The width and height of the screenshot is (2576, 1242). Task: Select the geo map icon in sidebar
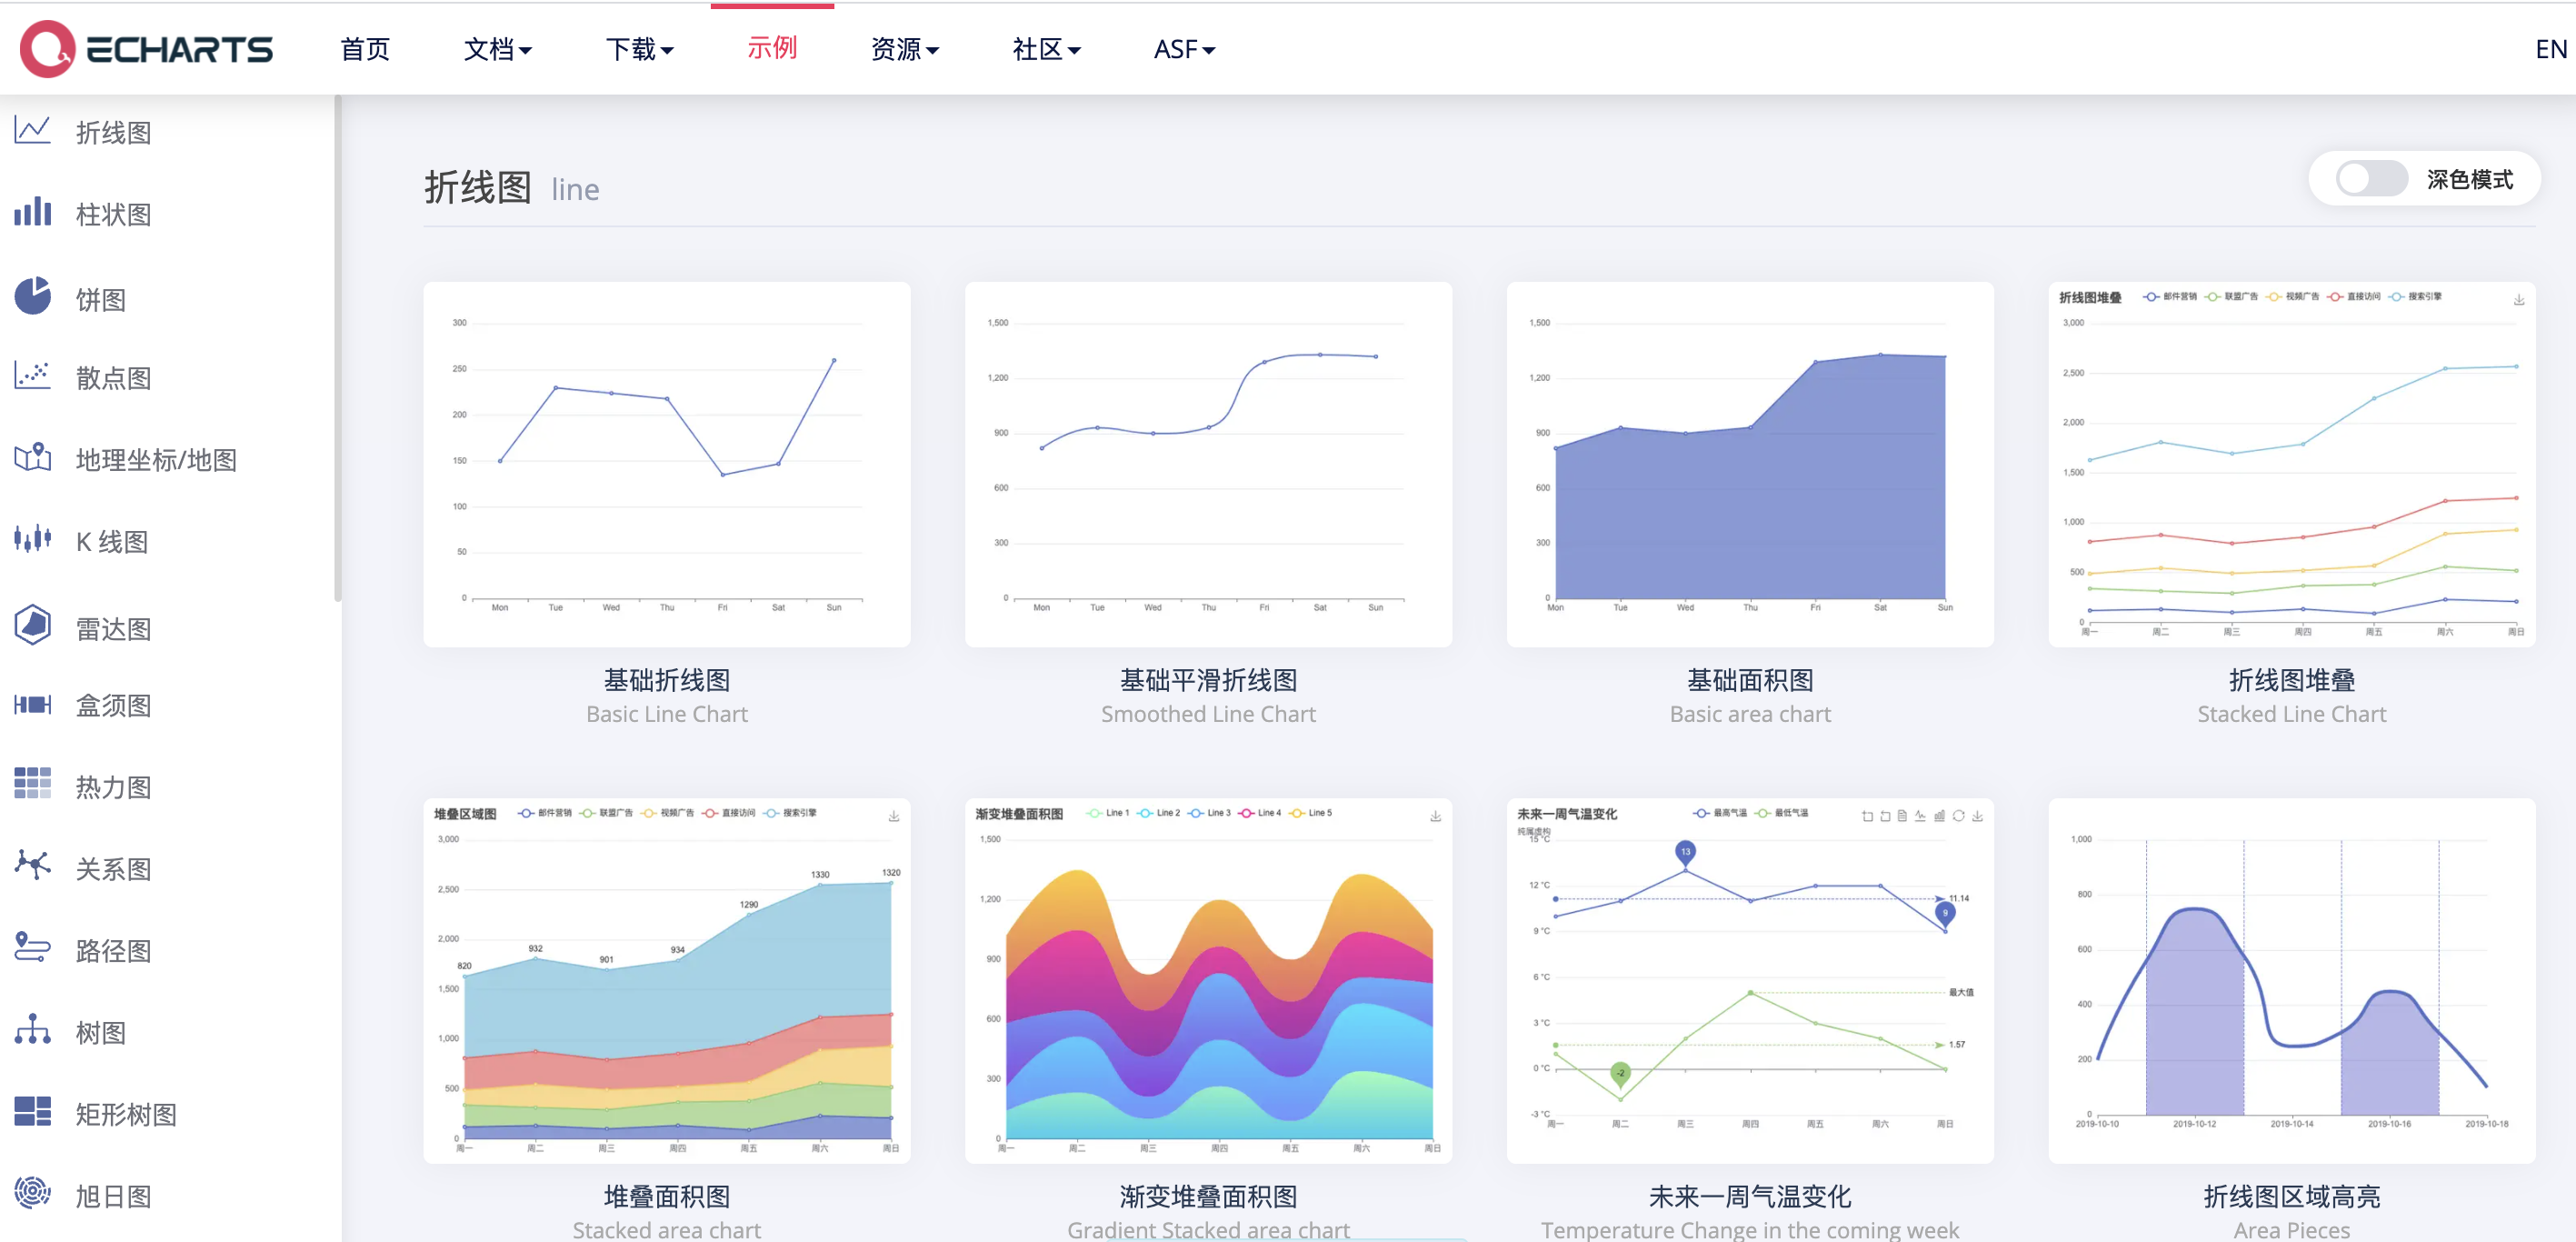[32, 457]
